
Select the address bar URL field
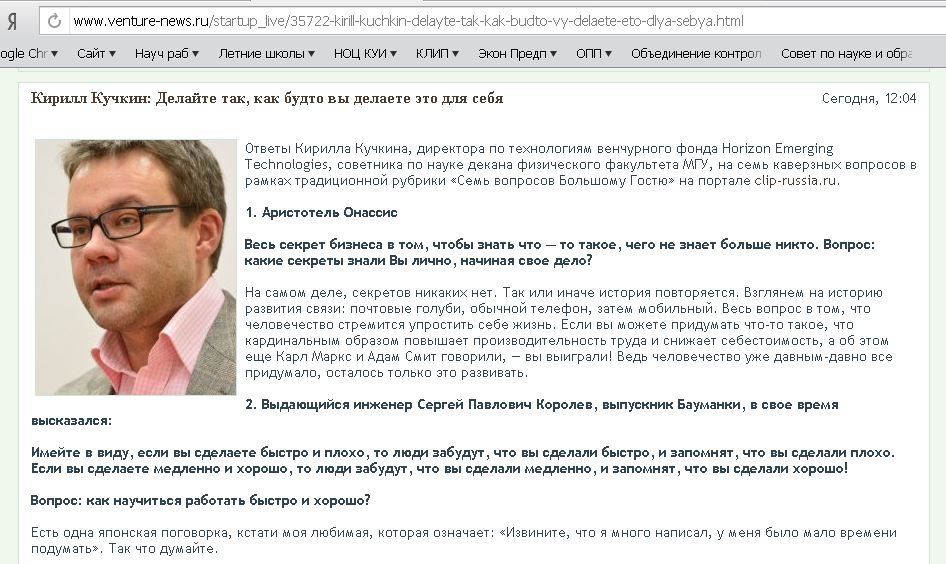click(x=507, y=21)
